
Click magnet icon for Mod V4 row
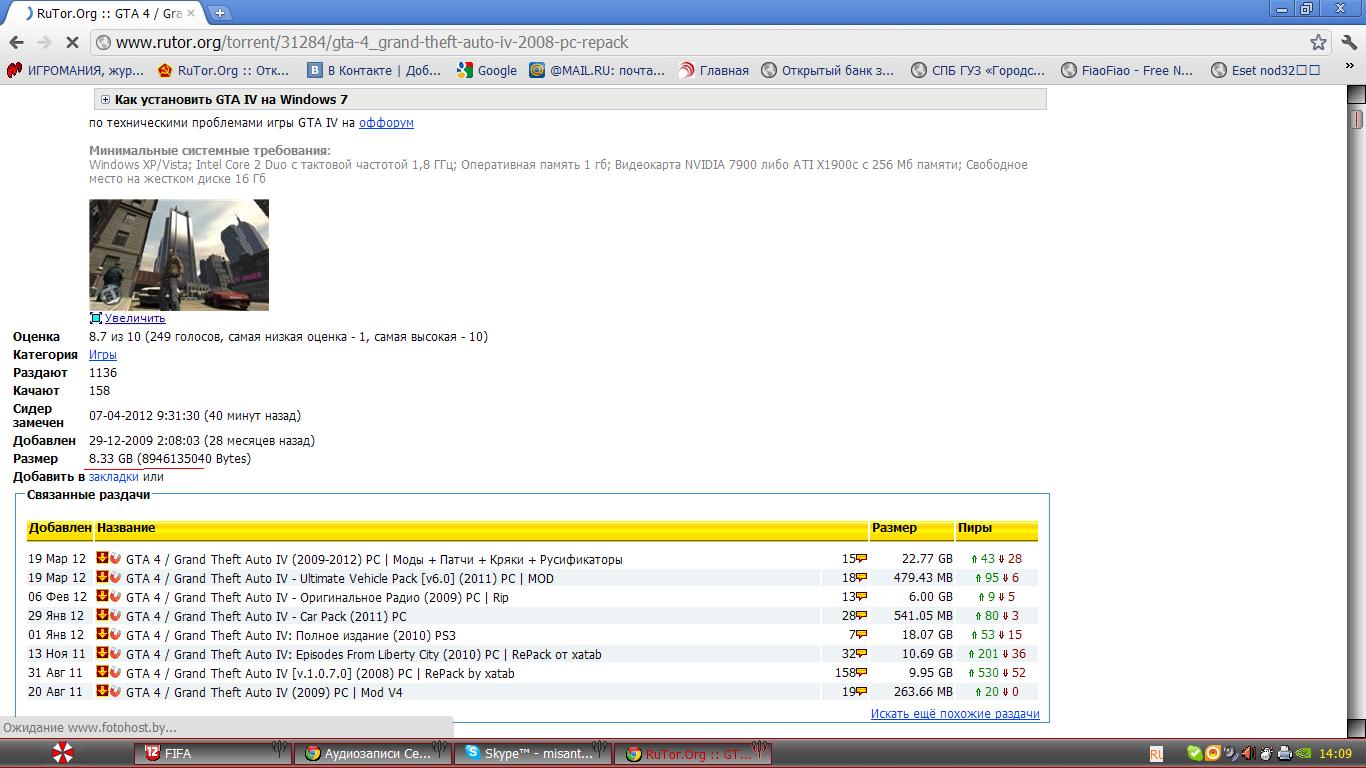pos(115,691)
